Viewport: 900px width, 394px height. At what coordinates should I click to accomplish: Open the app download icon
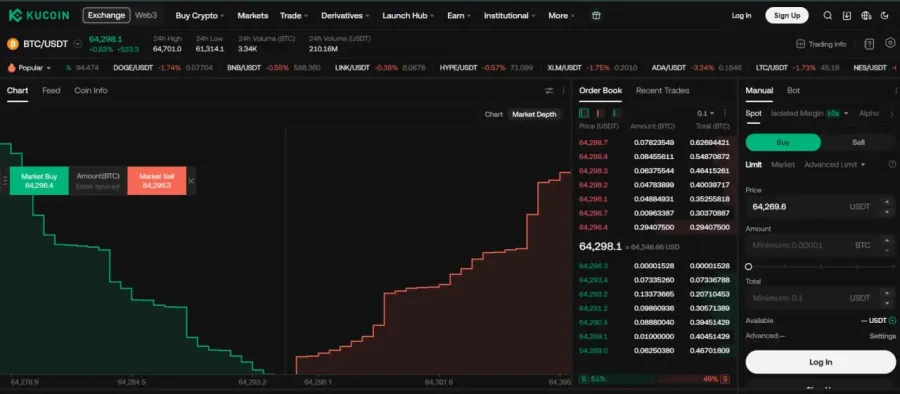(847, 16)
